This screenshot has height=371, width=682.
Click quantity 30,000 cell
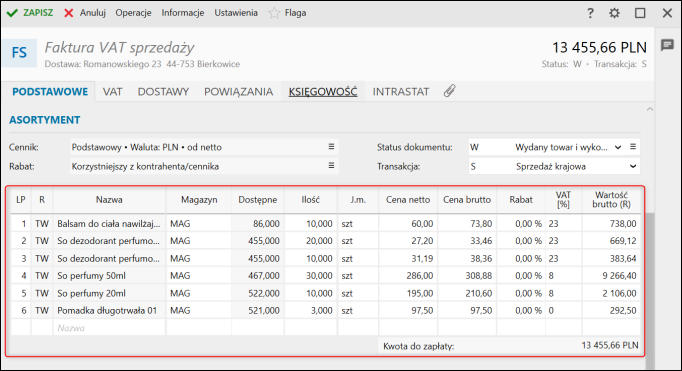pos(311,276)
